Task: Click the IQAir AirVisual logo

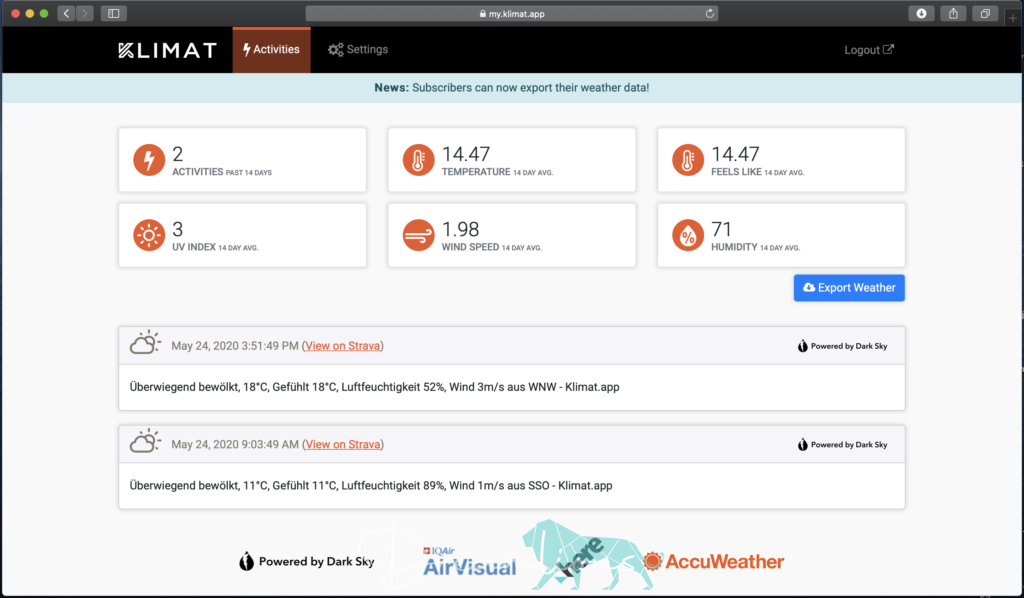Action: pos(470,564)
